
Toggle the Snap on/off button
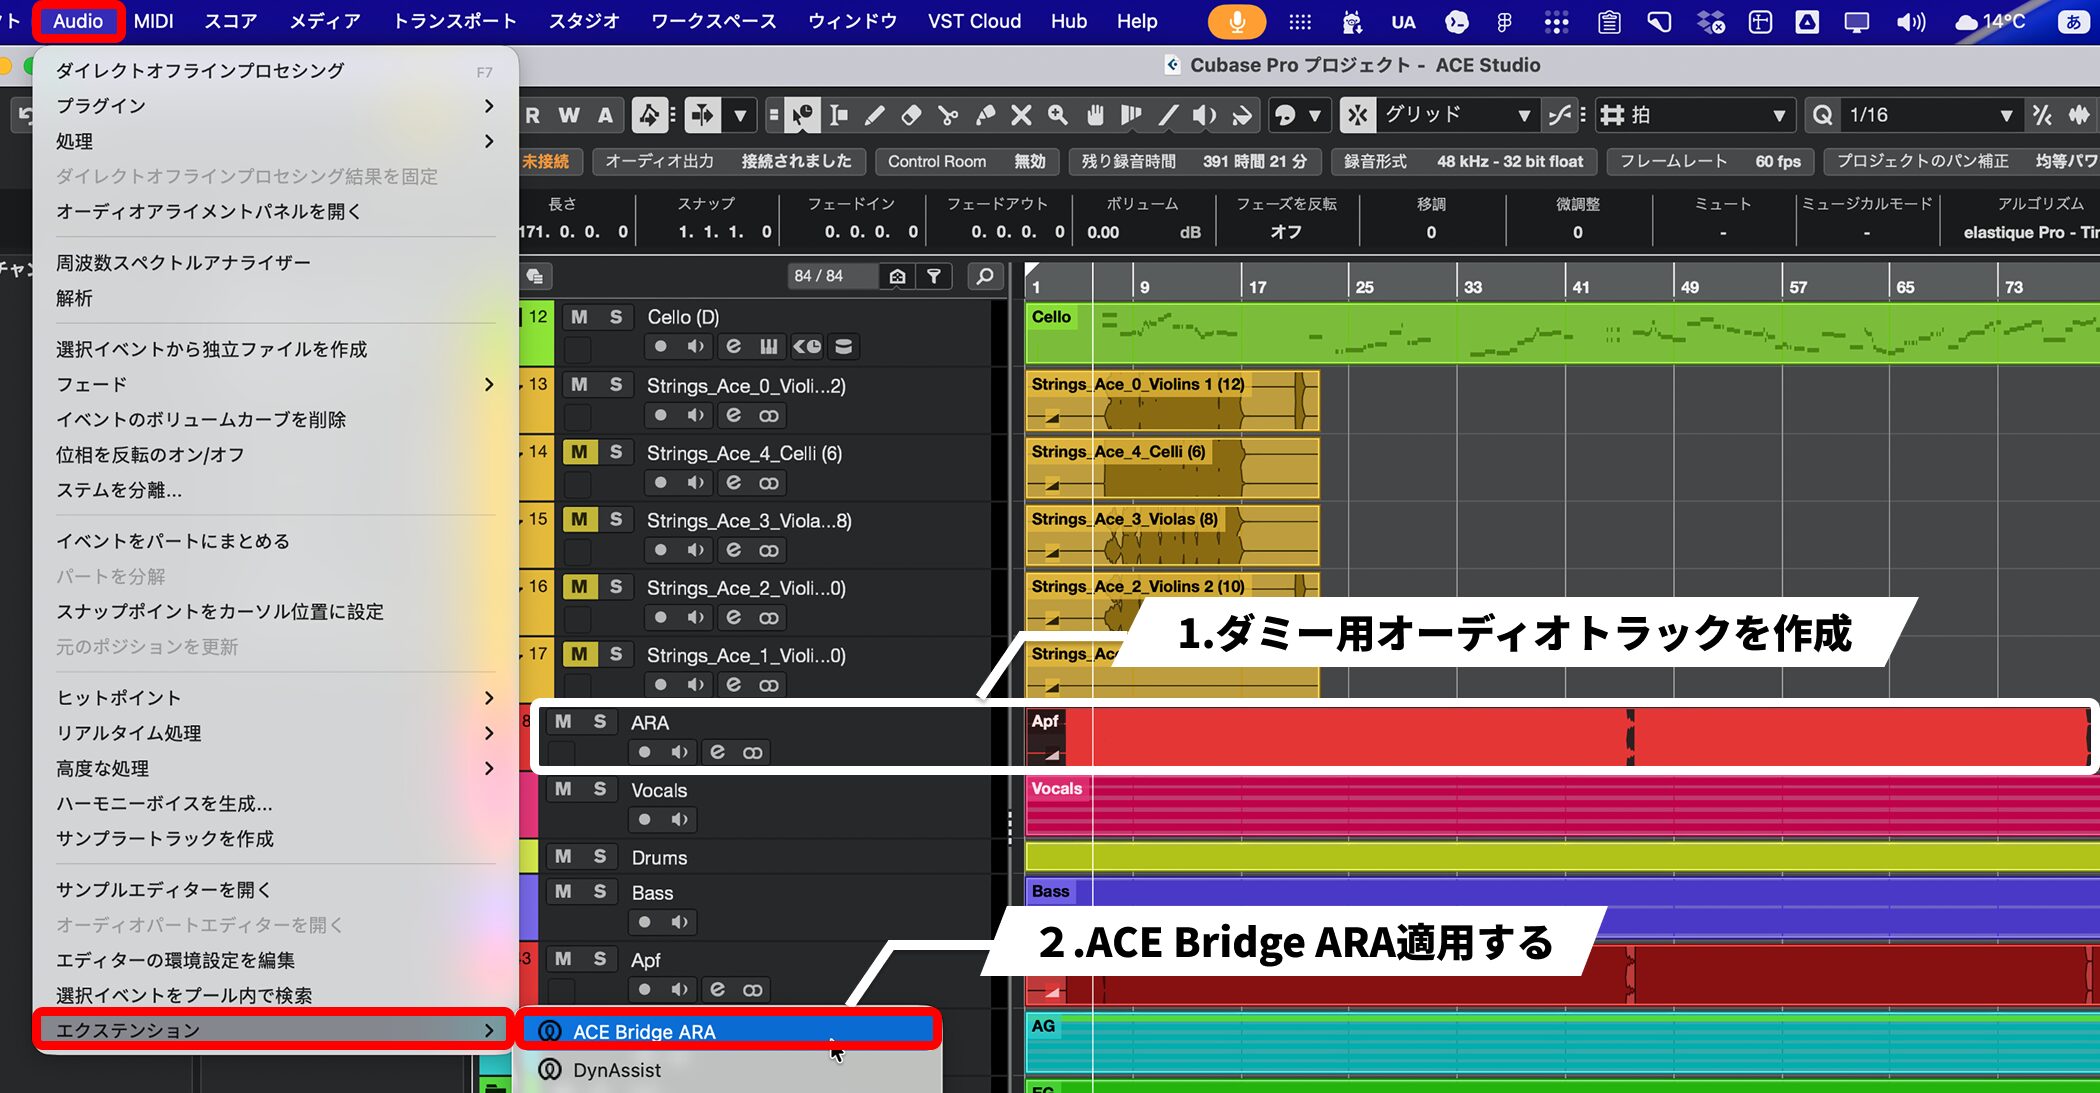coord(1357,116)
